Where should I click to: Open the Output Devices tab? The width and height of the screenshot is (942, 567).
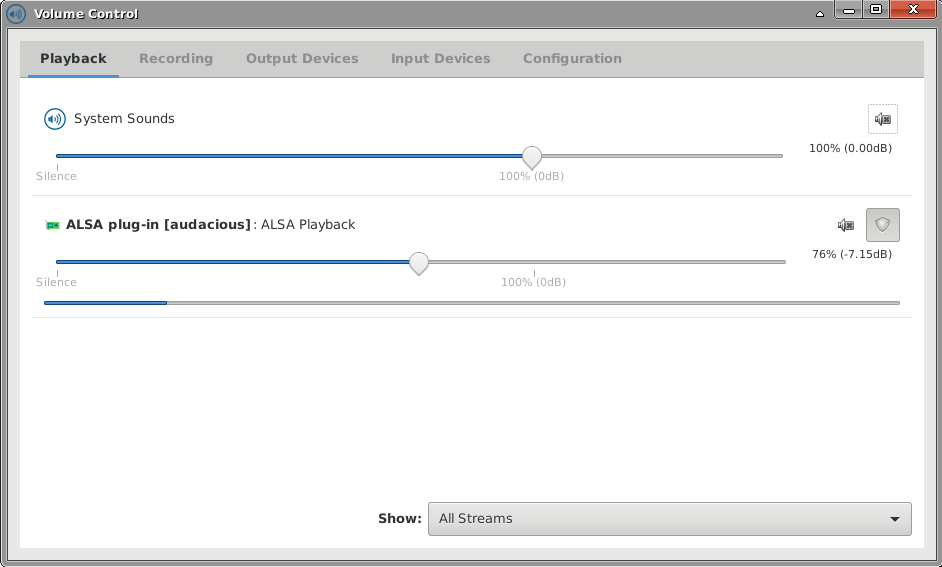(x=302, y=59)
